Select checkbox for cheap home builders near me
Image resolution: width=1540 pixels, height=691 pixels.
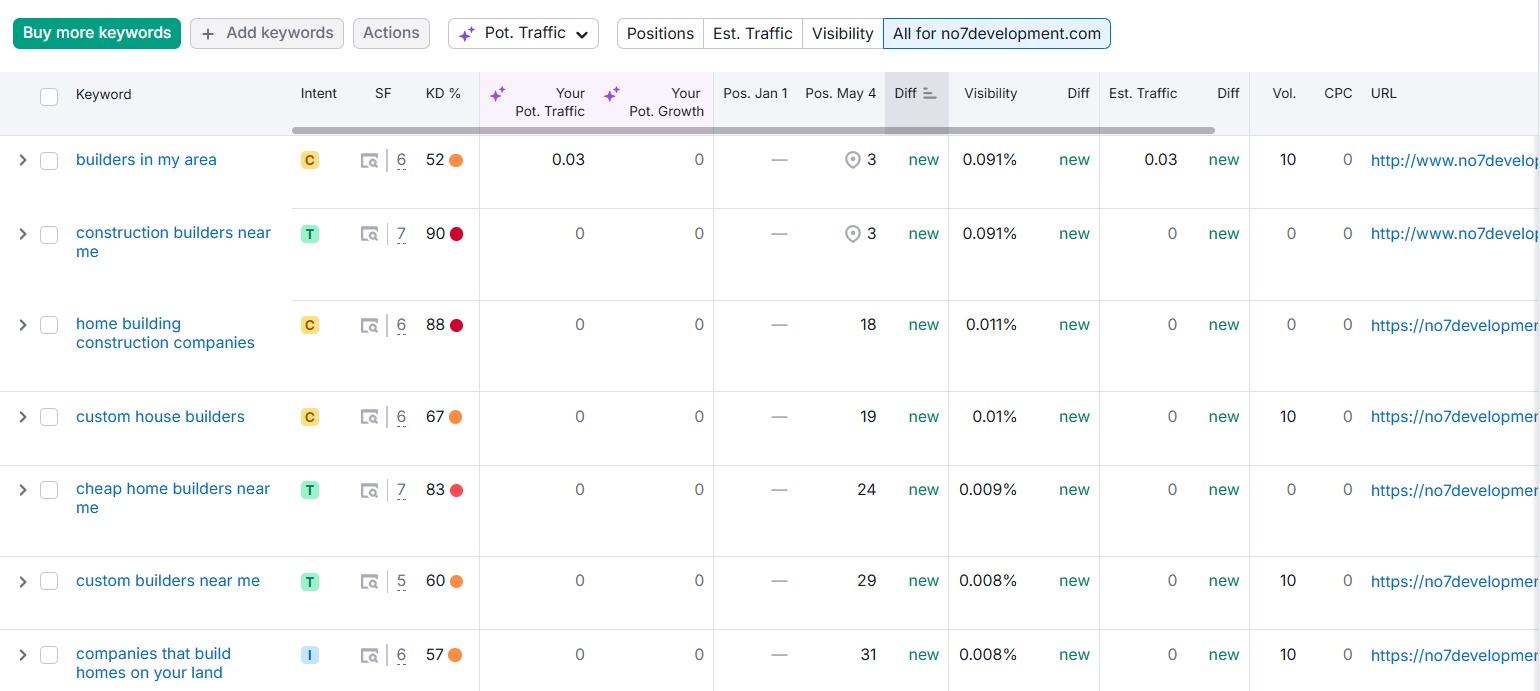click(49, 490)
